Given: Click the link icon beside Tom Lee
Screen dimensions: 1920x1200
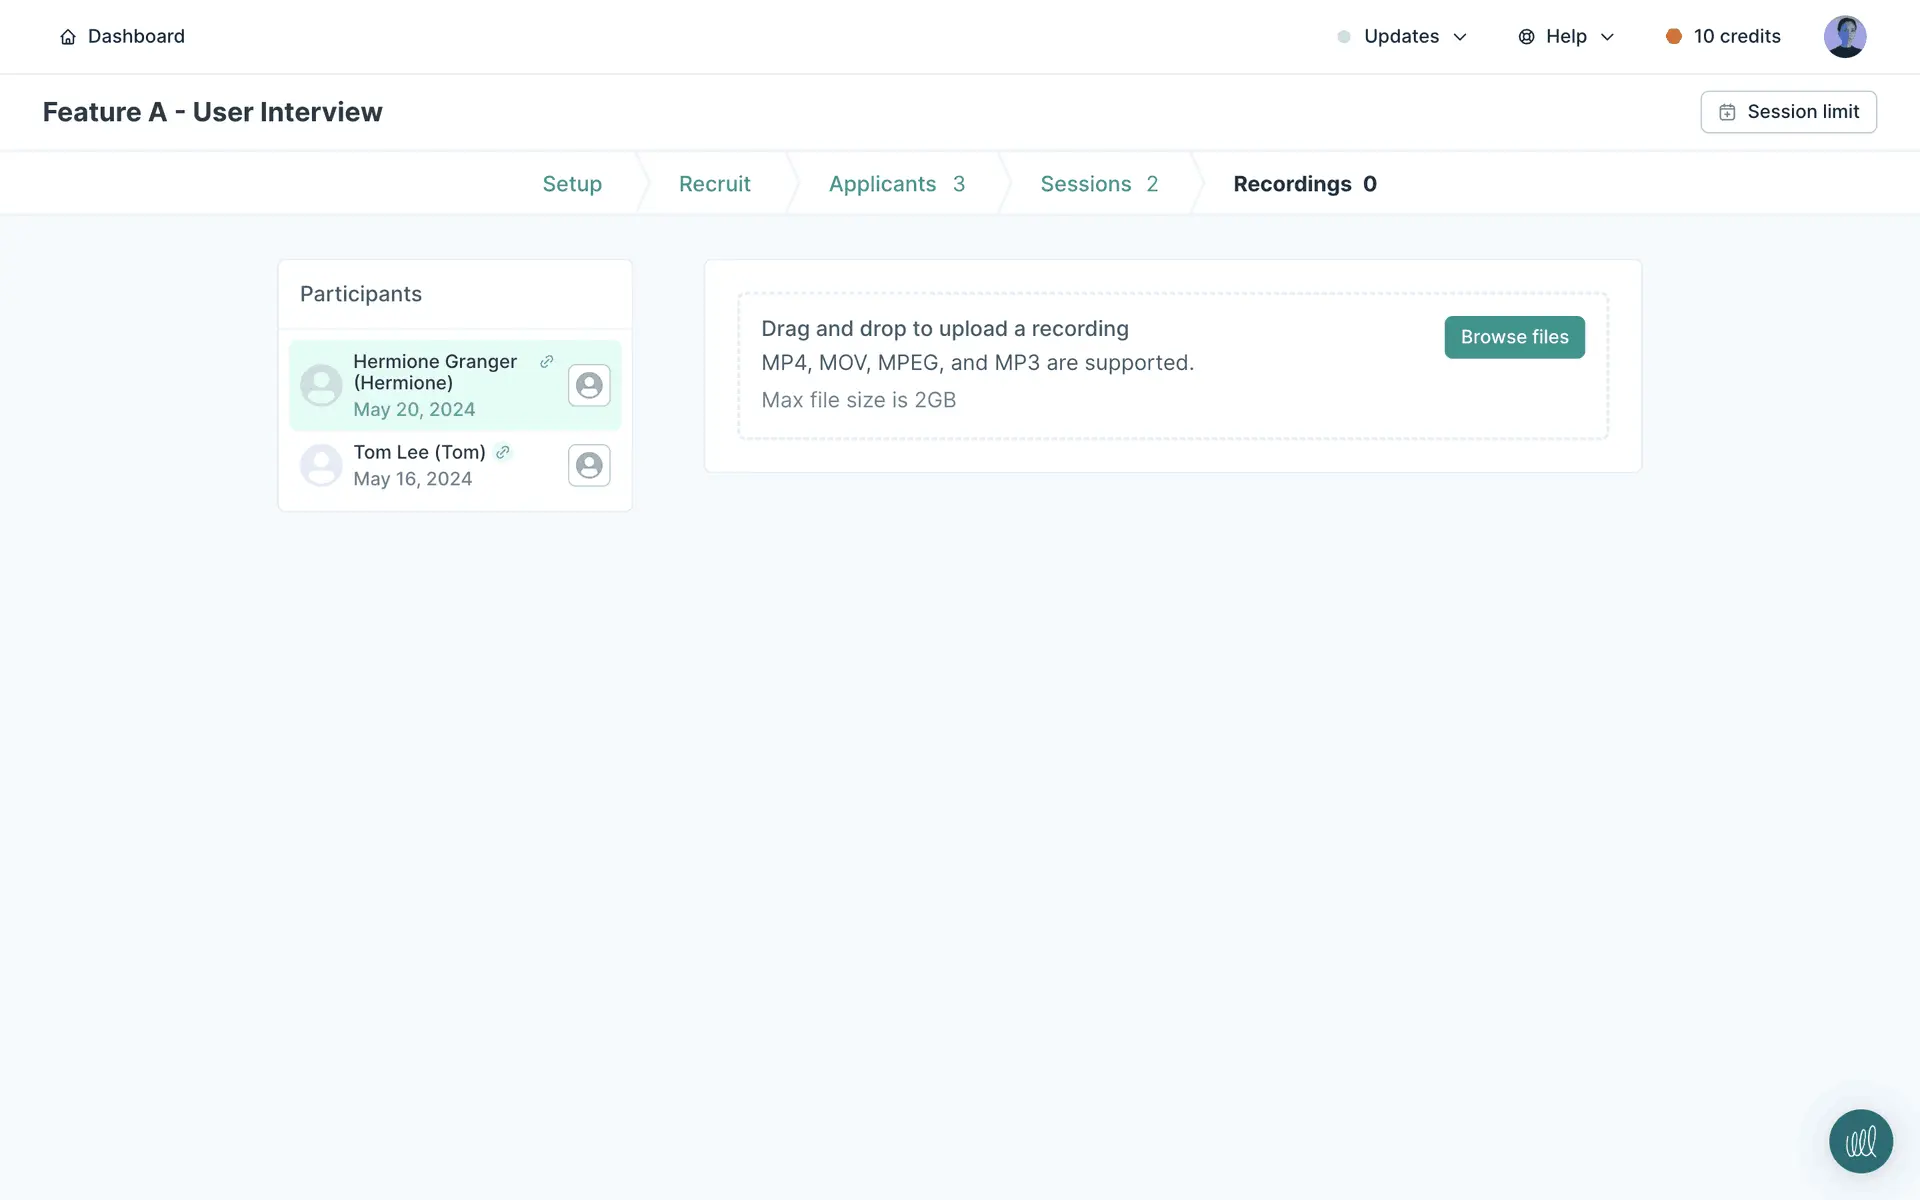Looking at the screenshot, I should pos(503,452).
